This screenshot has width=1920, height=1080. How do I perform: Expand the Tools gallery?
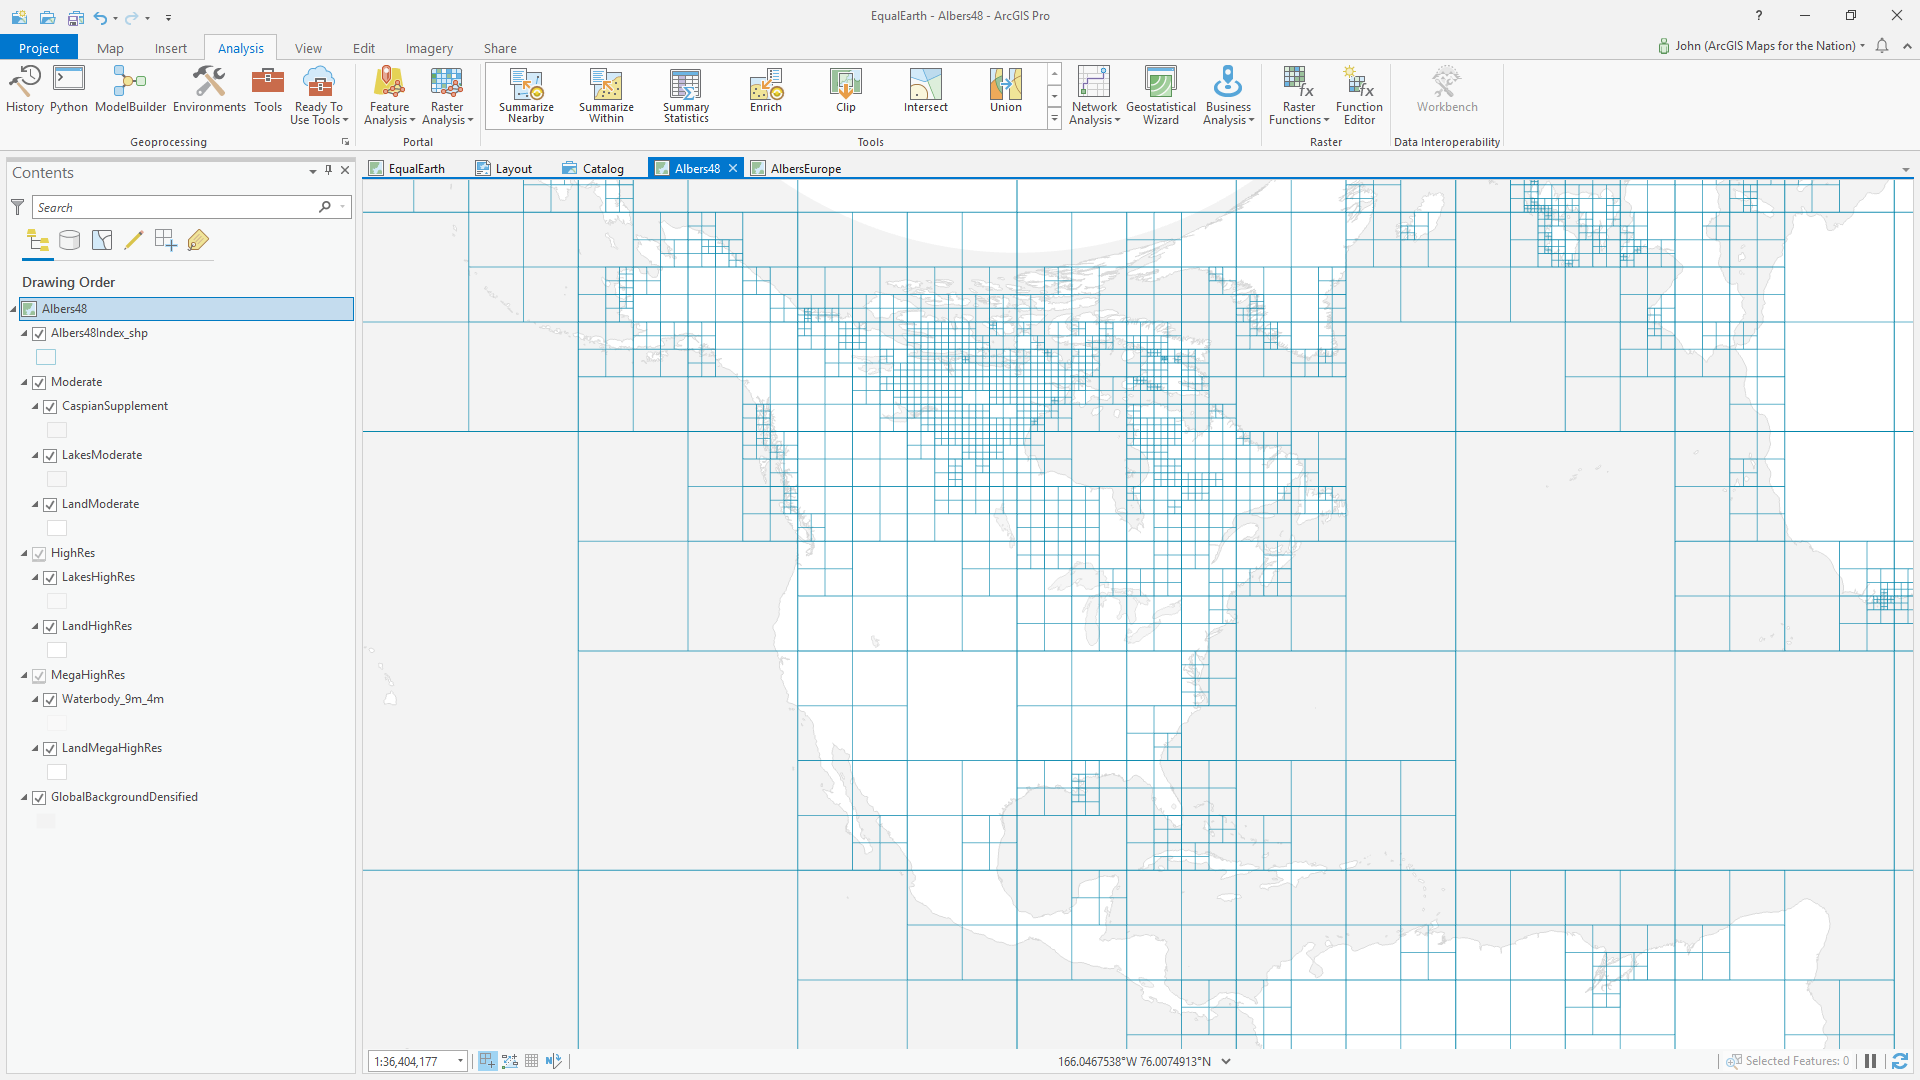(1054, 119)
